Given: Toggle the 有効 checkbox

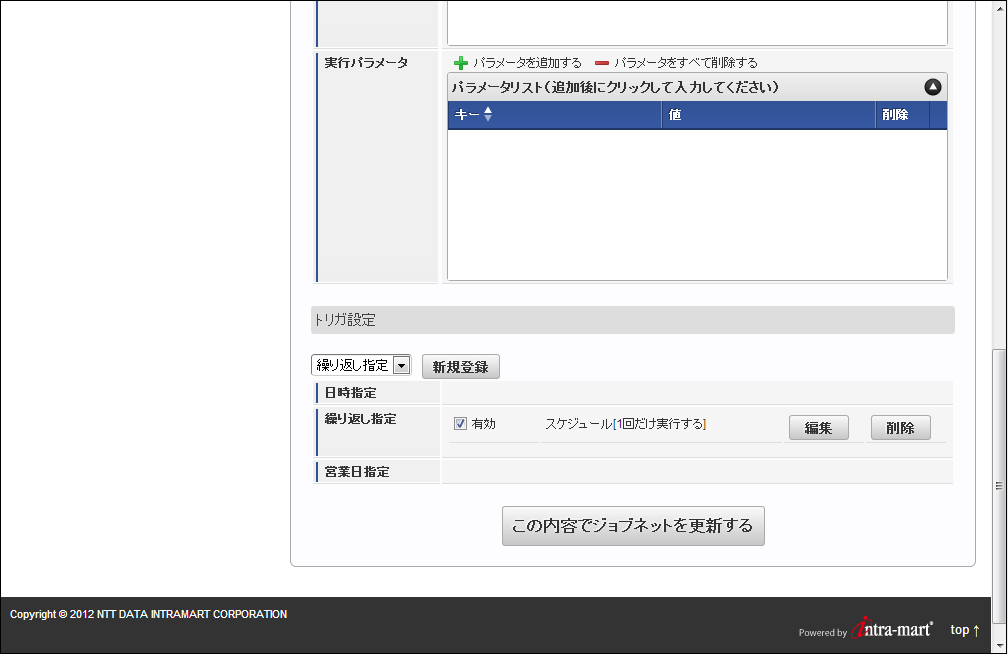Looking at the screenshot, I should (461, 424).
